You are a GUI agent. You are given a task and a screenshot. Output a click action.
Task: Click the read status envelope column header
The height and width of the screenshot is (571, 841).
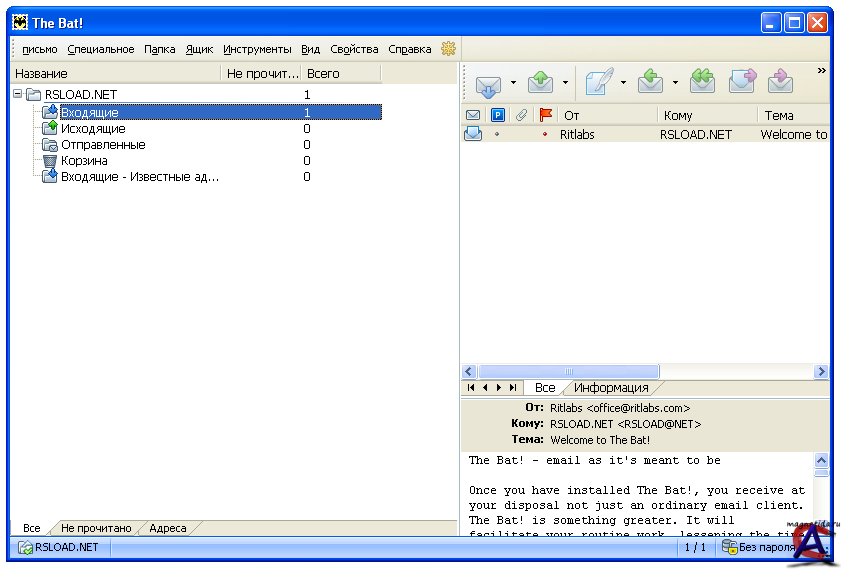coord(473,115)
